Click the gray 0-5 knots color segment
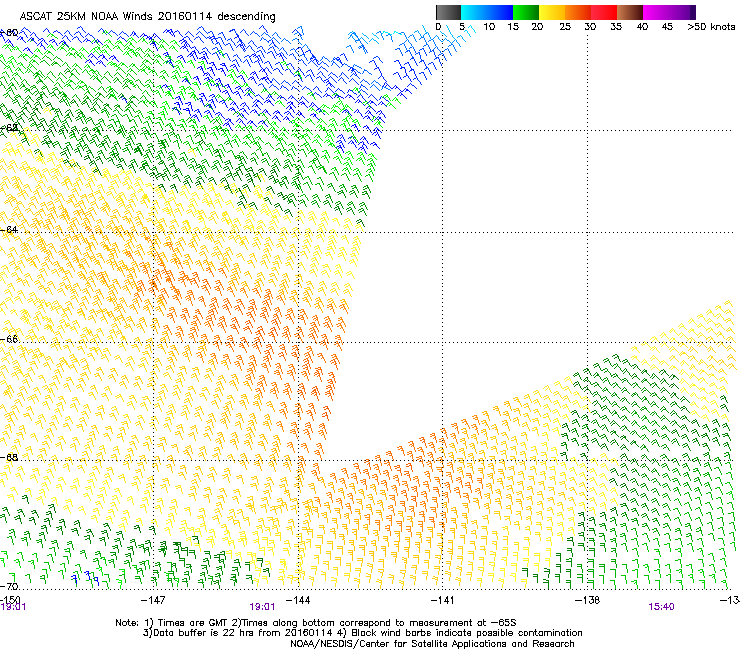This screenshot has width=740, height=650. pyautogui.click(x=448, y=12)
